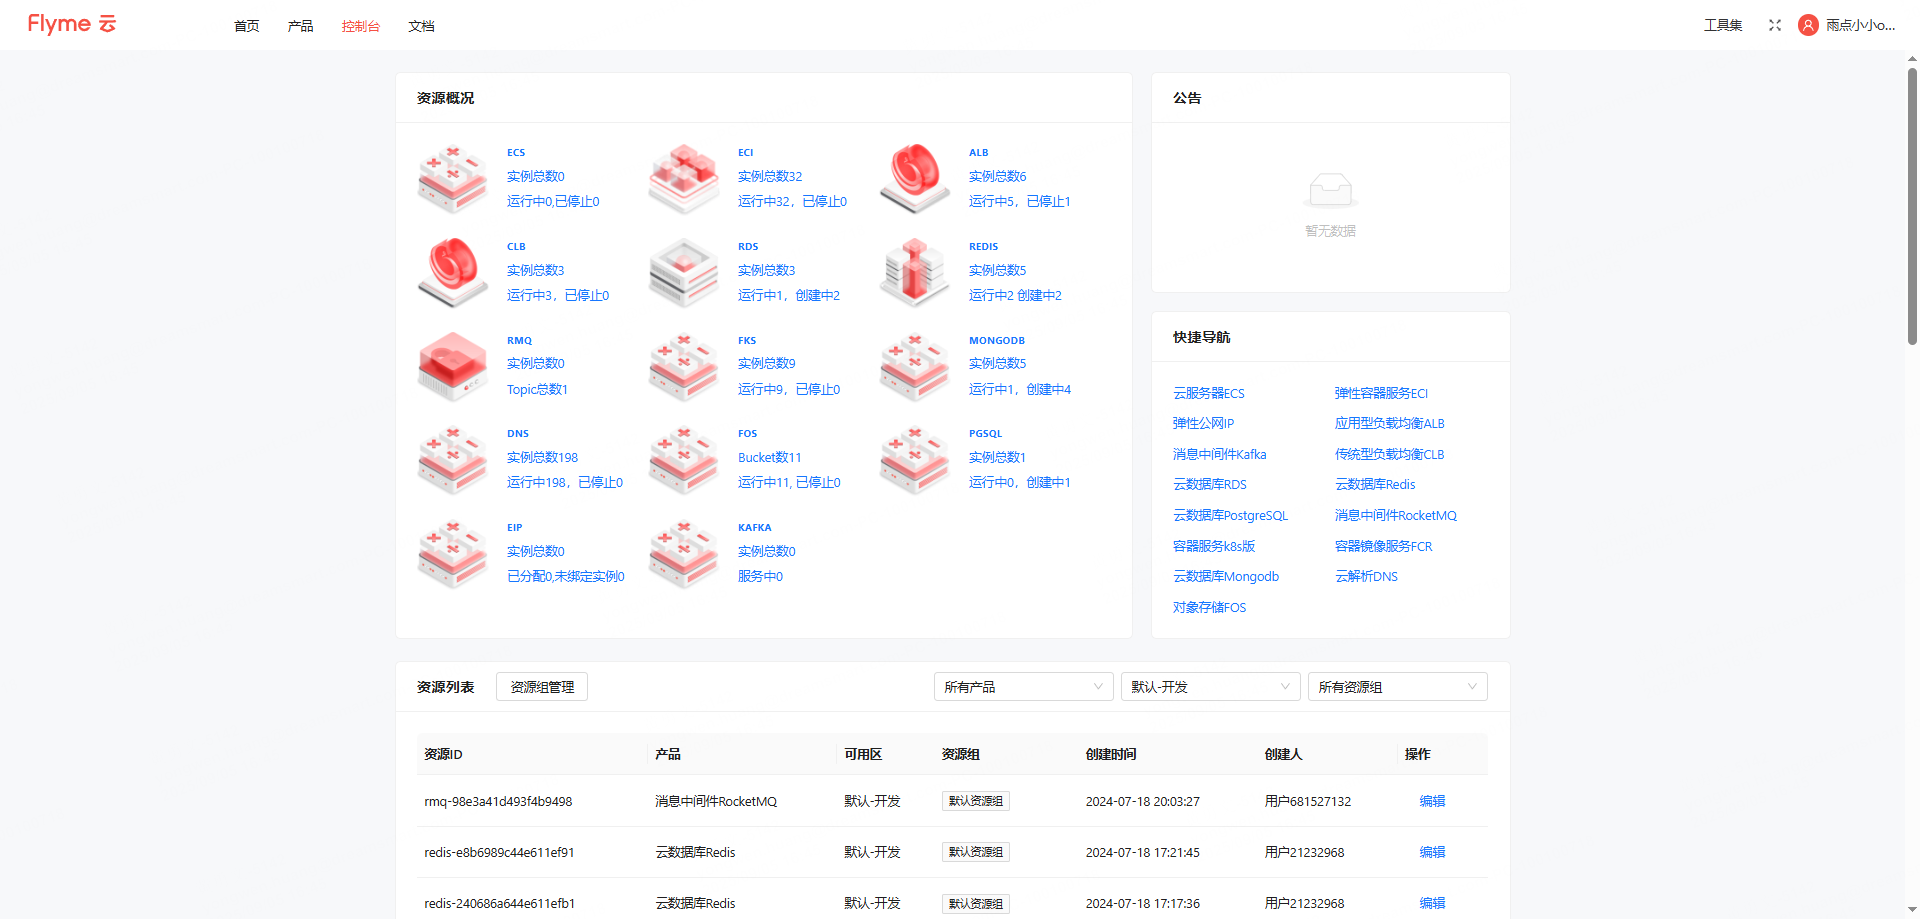Screen dimensions: 1920x919
Task: Click the fullscreen toggle icon in header
Action: 1775,25
